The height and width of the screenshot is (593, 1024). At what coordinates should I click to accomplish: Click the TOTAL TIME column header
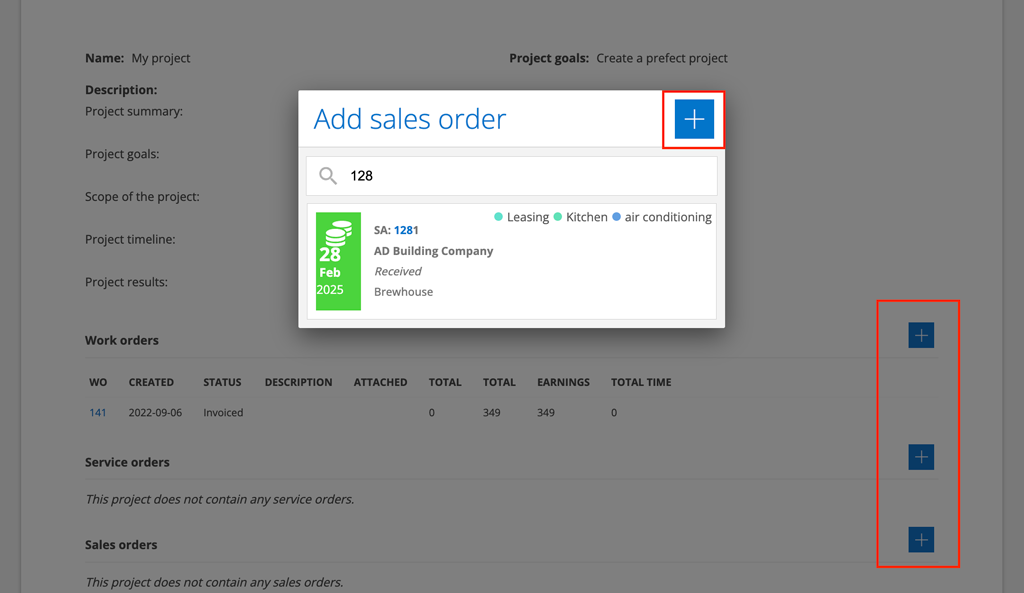point(641,382)
